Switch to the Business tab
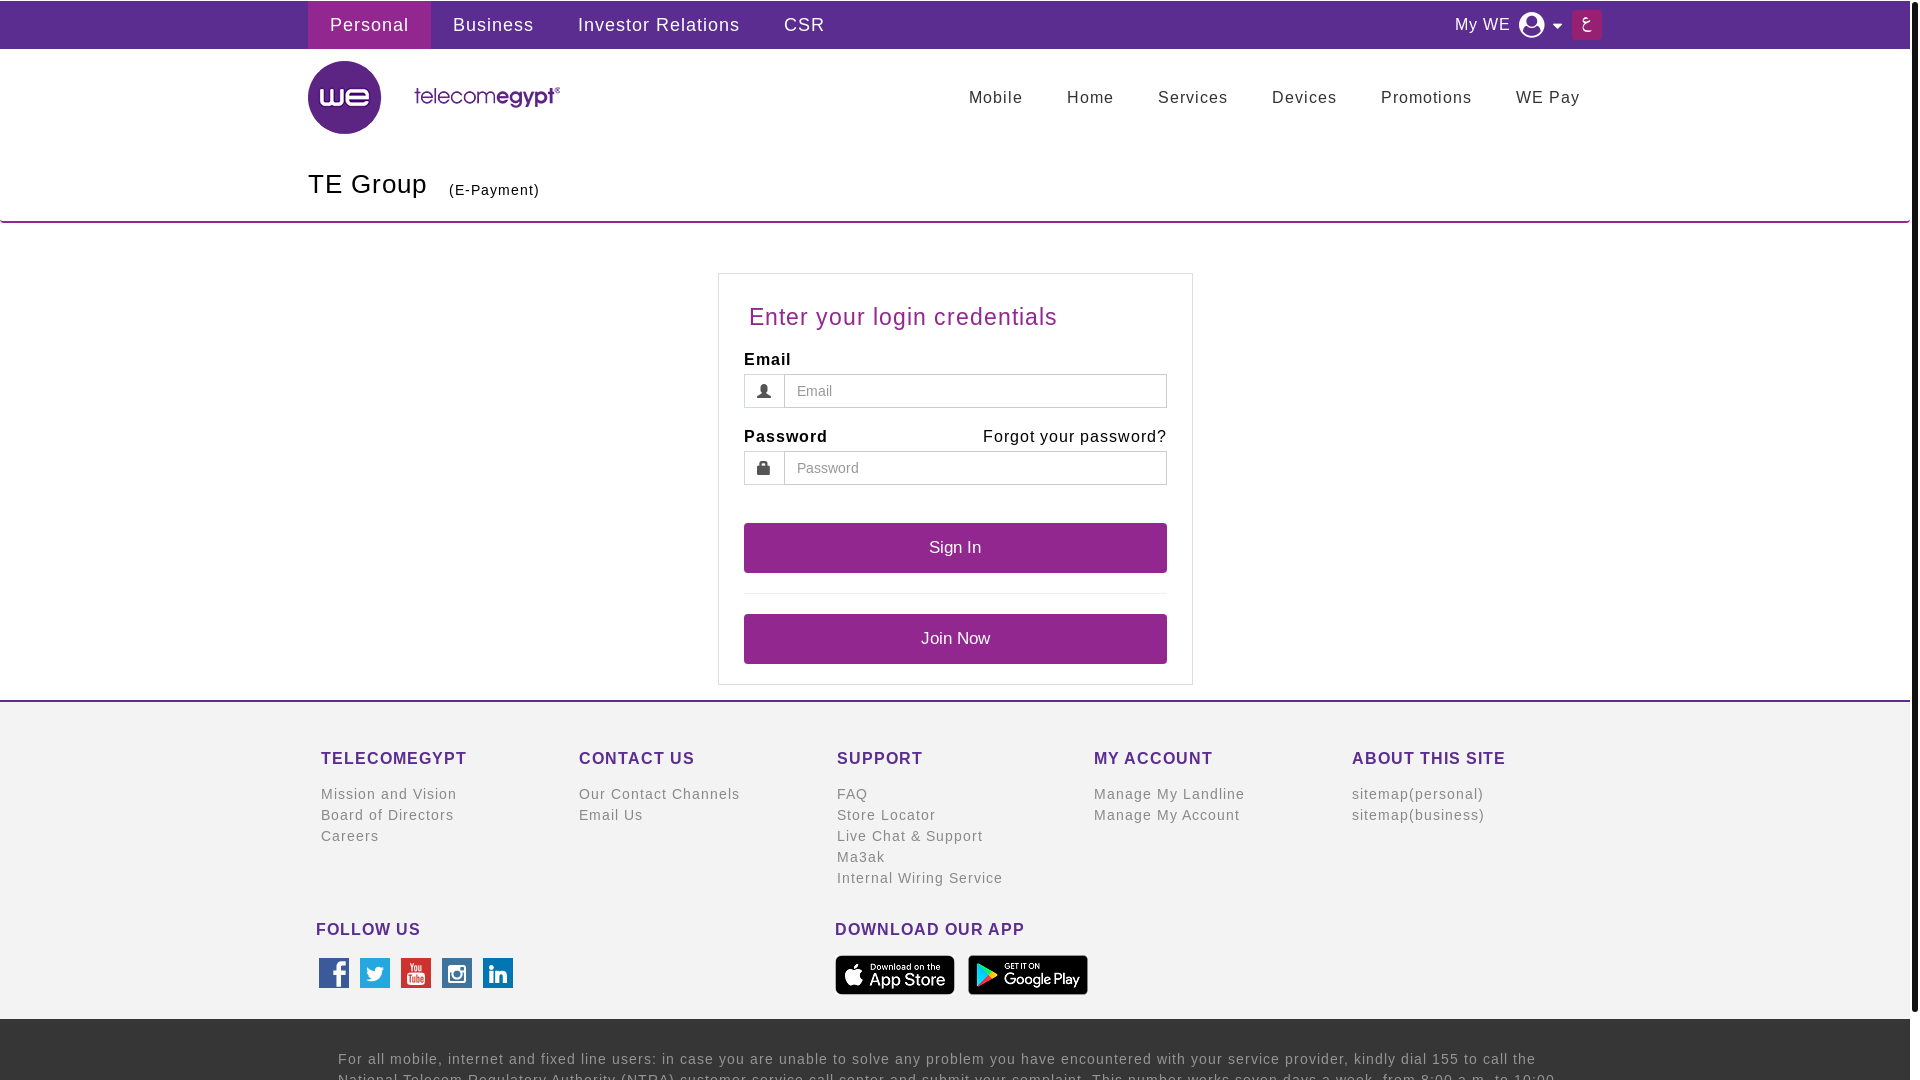Screen dimensions: 1920x1080 tap(493, 25)
